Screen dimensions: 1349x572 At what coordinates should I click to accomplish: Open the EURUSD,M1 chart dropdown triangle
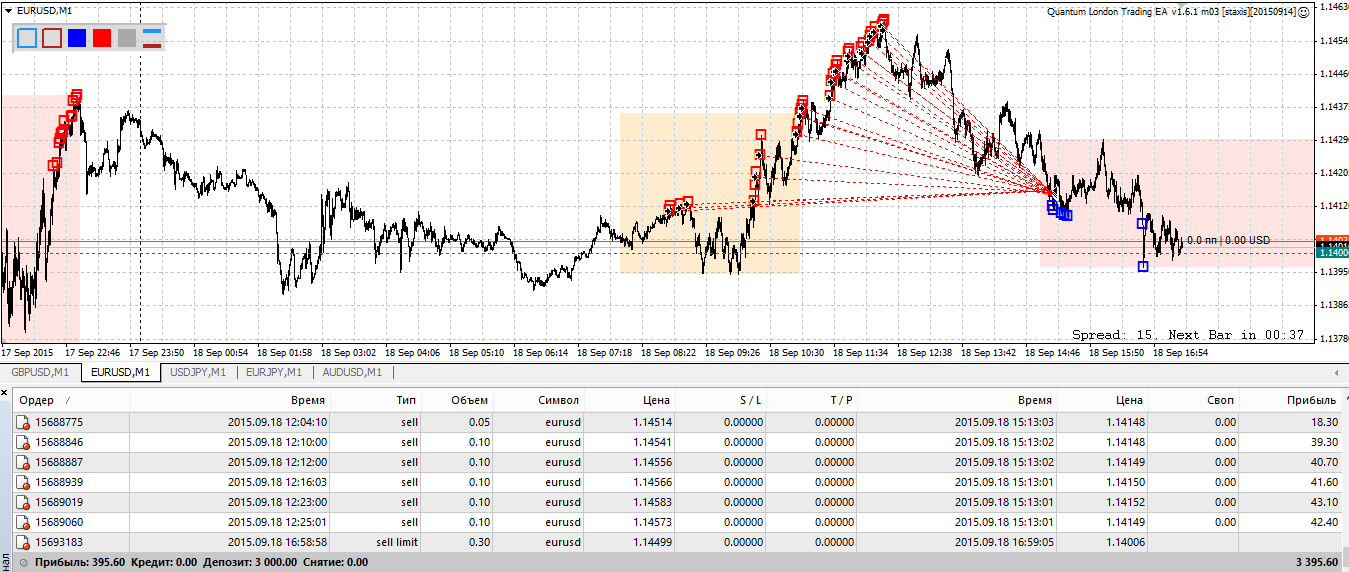click(9, 9)
